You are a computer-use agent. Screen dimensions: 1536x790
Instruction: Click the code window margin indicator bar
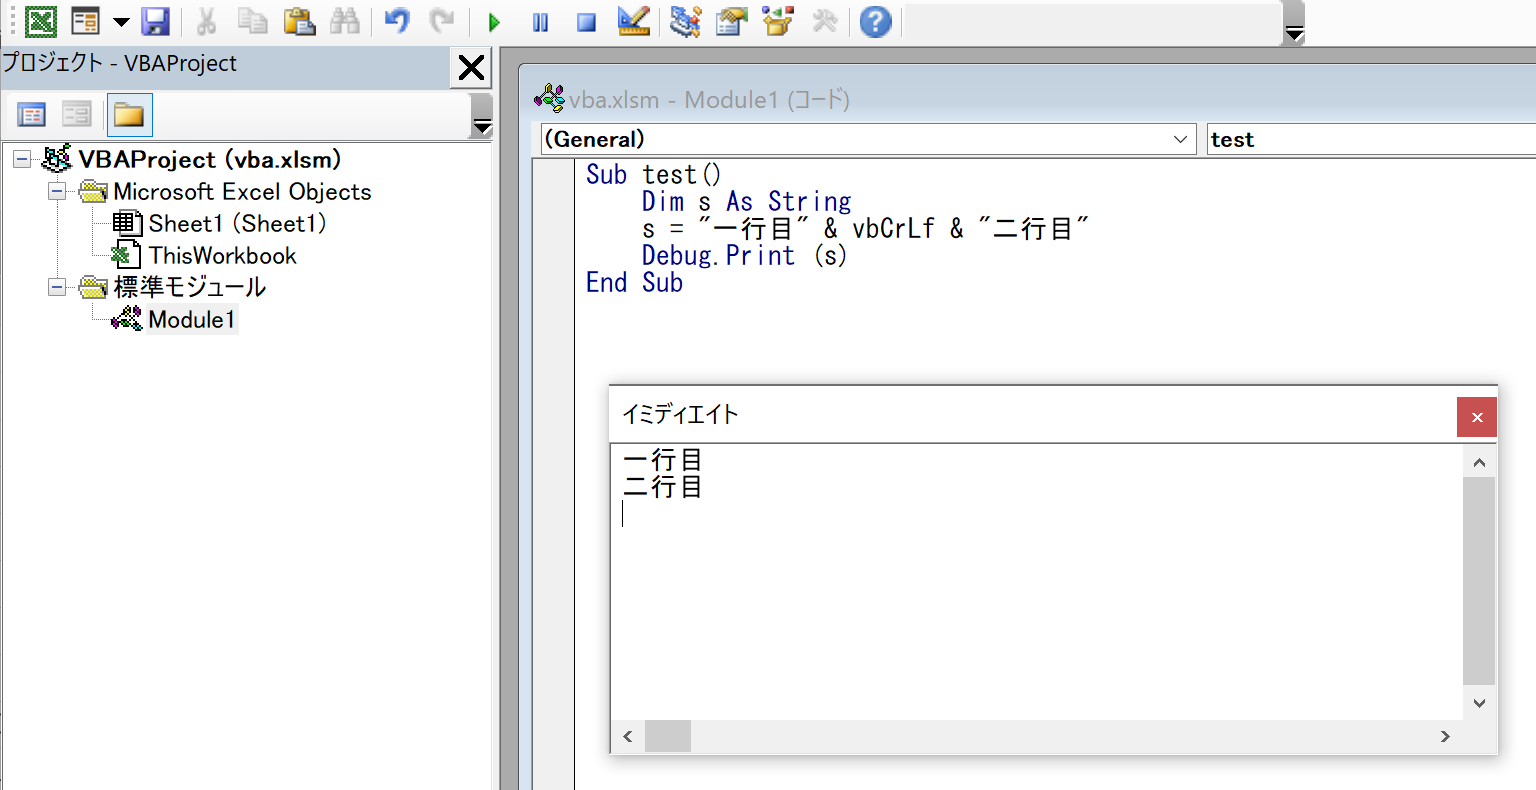coord(553,474)
